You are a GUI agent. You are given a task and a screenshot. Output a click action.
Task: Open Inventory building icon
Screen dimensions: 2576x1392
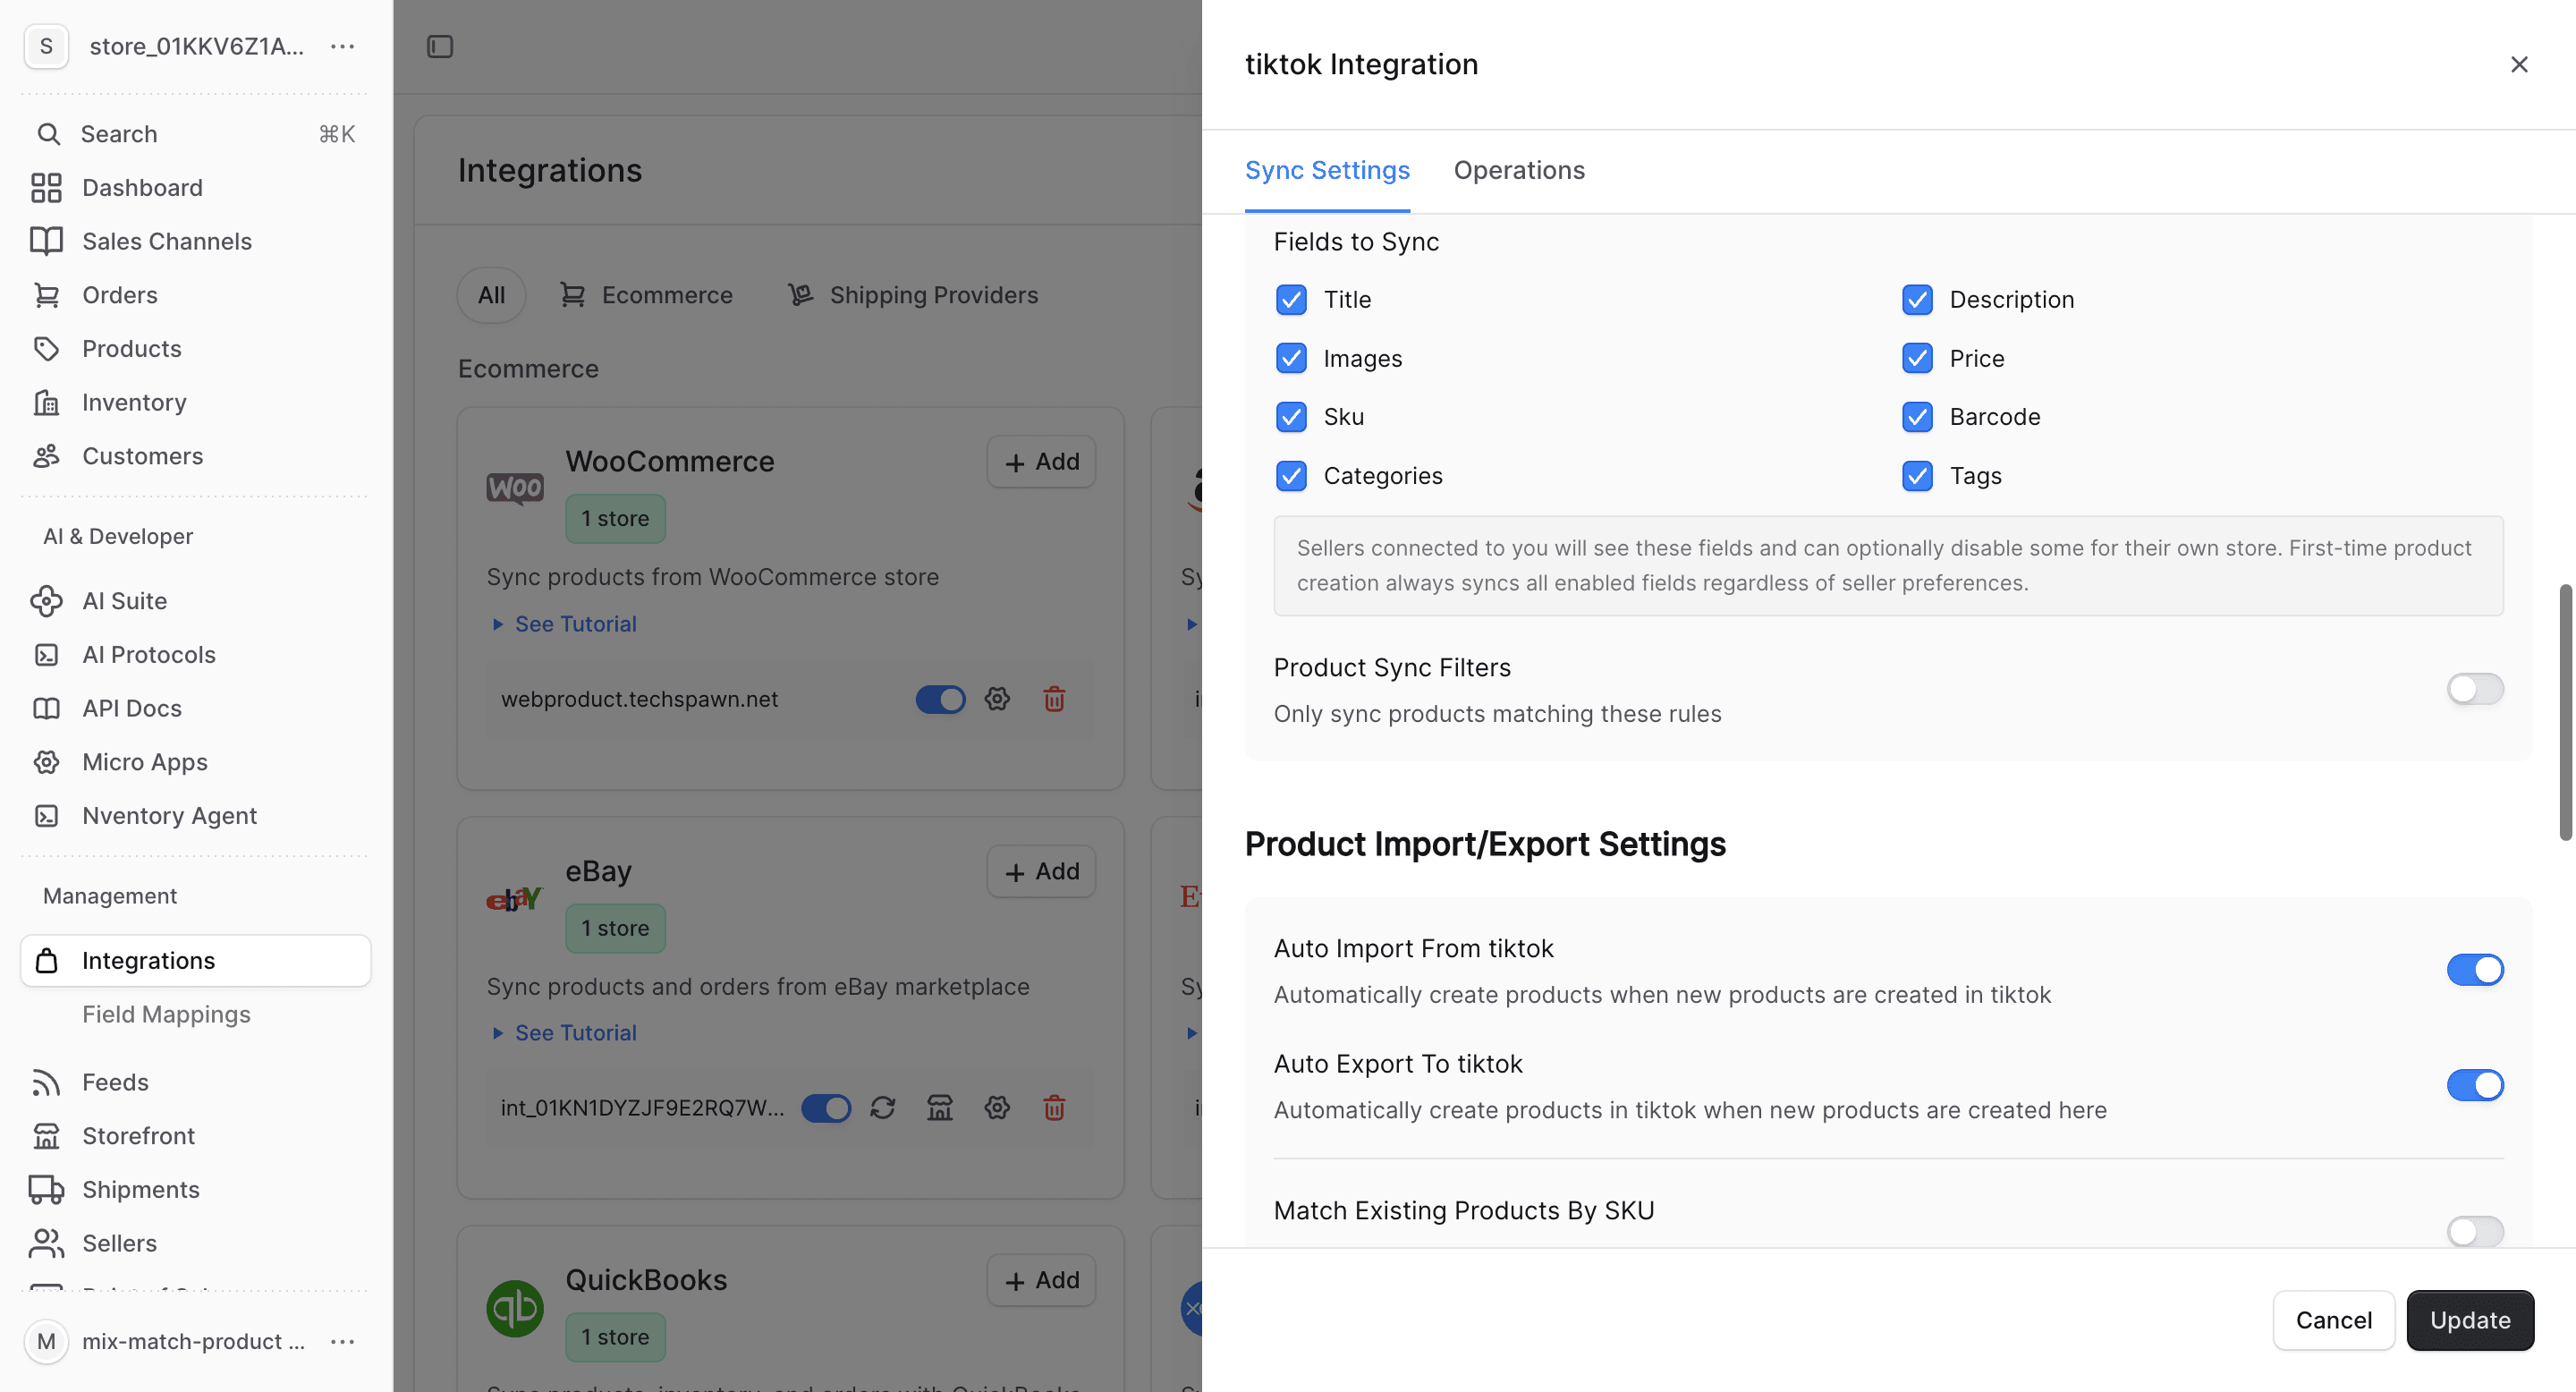46,402
